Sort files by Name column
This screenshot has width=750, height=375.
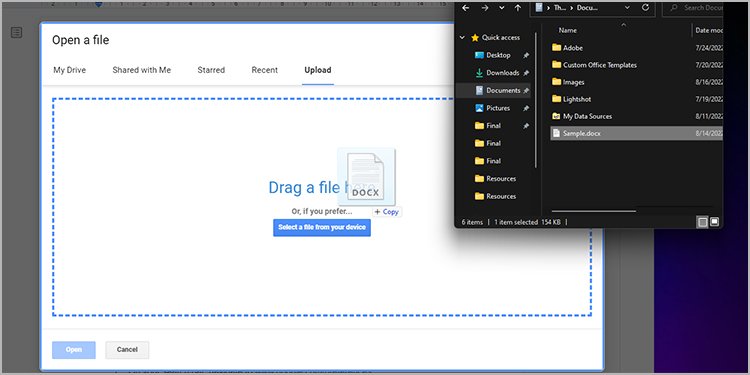(x=568, y=30)
